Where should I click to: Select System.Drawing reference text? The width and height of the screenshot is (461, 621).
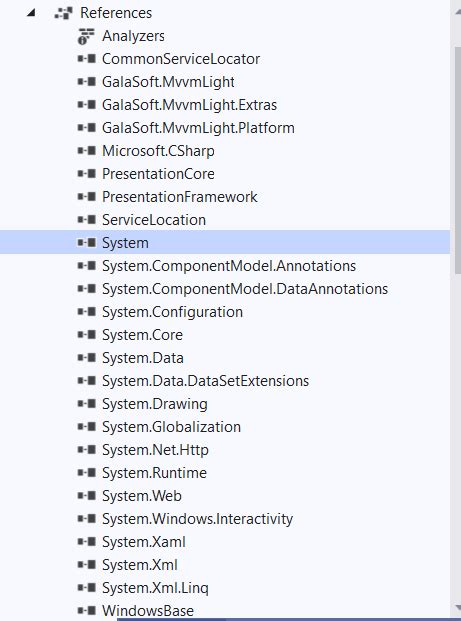154,404
